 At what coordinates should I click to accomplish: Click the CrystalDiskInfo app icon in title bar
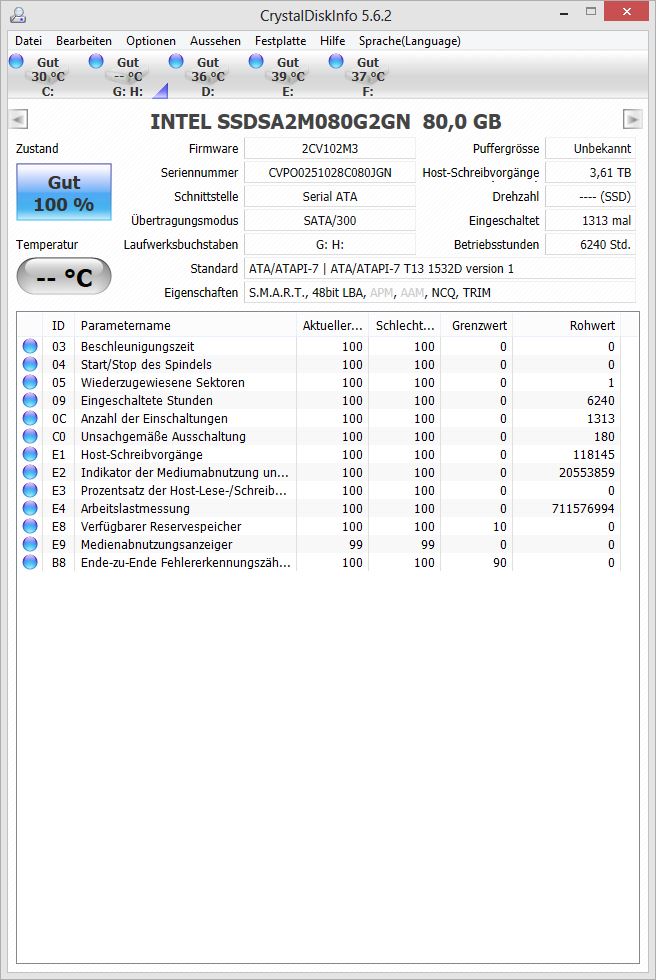18,14
